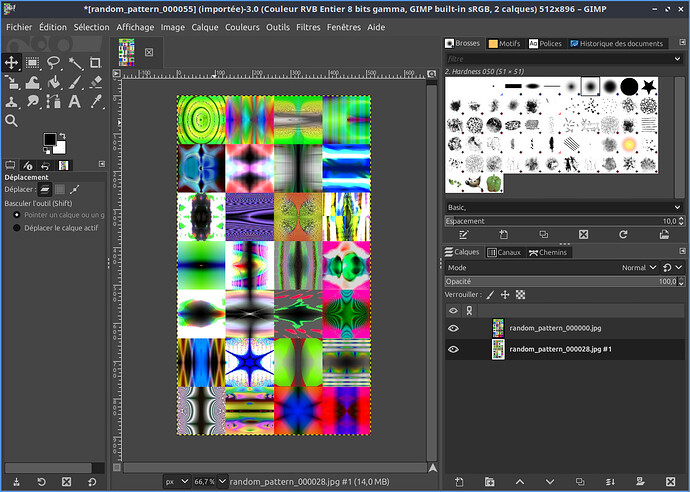Screen dimensions: 690x492
Task: Open the Calque menu
Action: click(205, 27)
